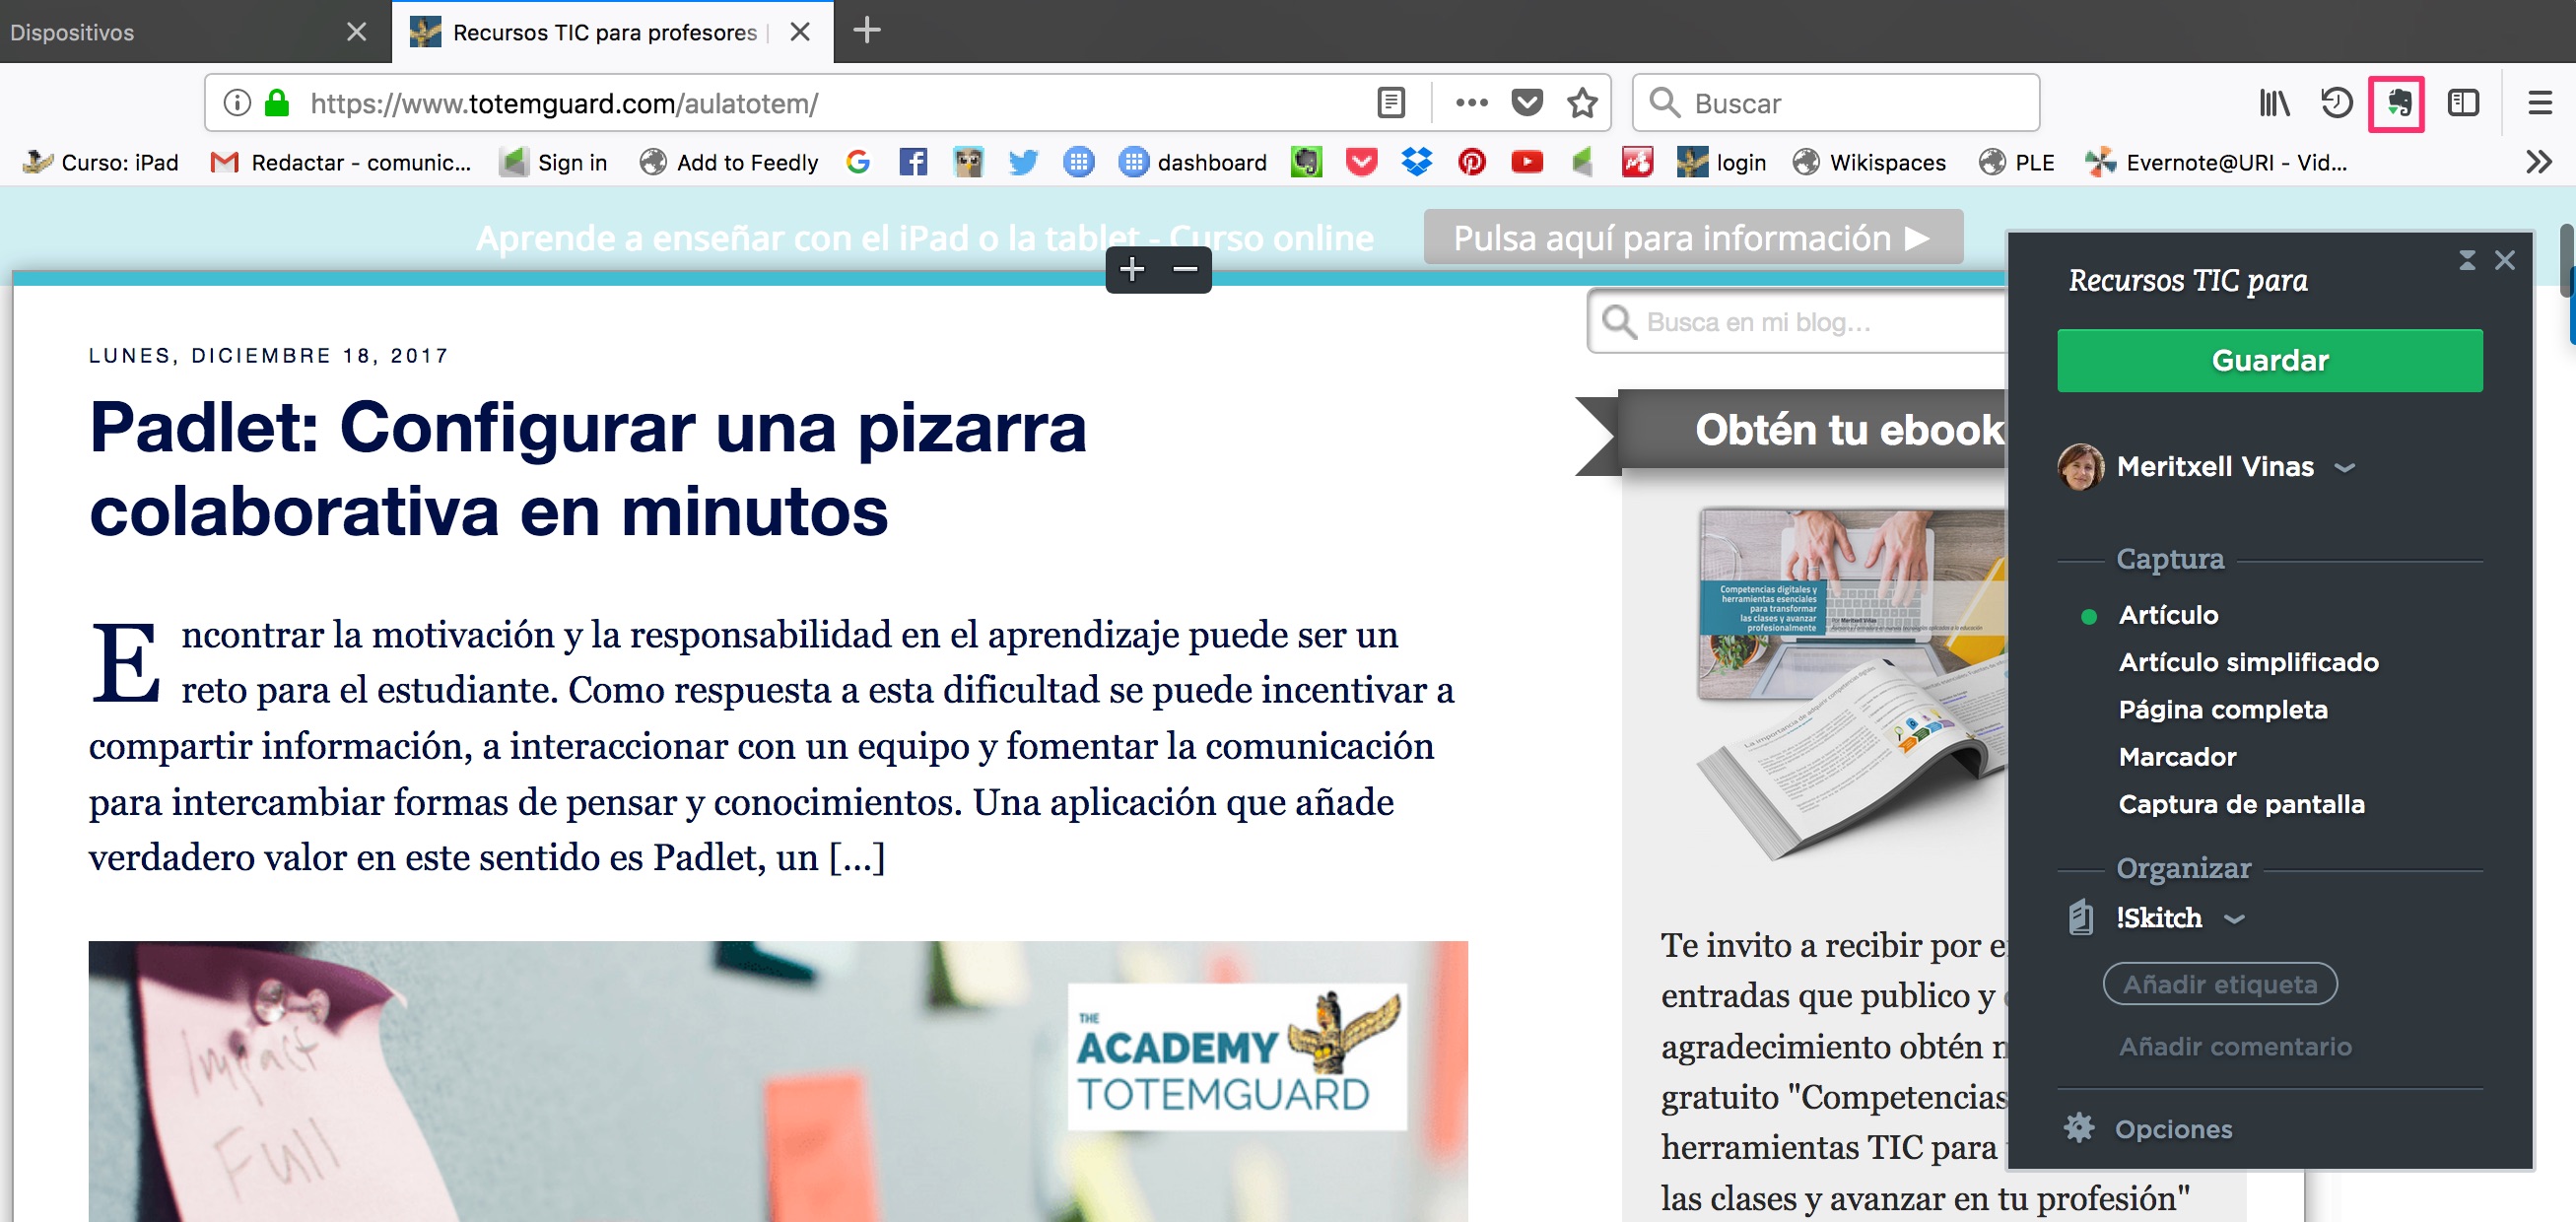
Task: Bookmark this page with star icon
Action: pyautogui.click(x=1582, y=103)
